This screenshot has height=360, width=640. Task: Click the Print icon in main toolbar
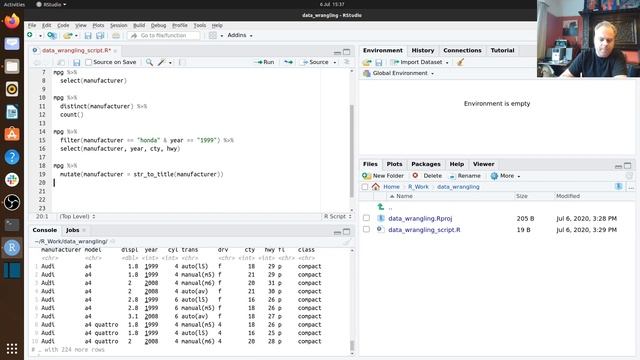click(x=116, y=36)
